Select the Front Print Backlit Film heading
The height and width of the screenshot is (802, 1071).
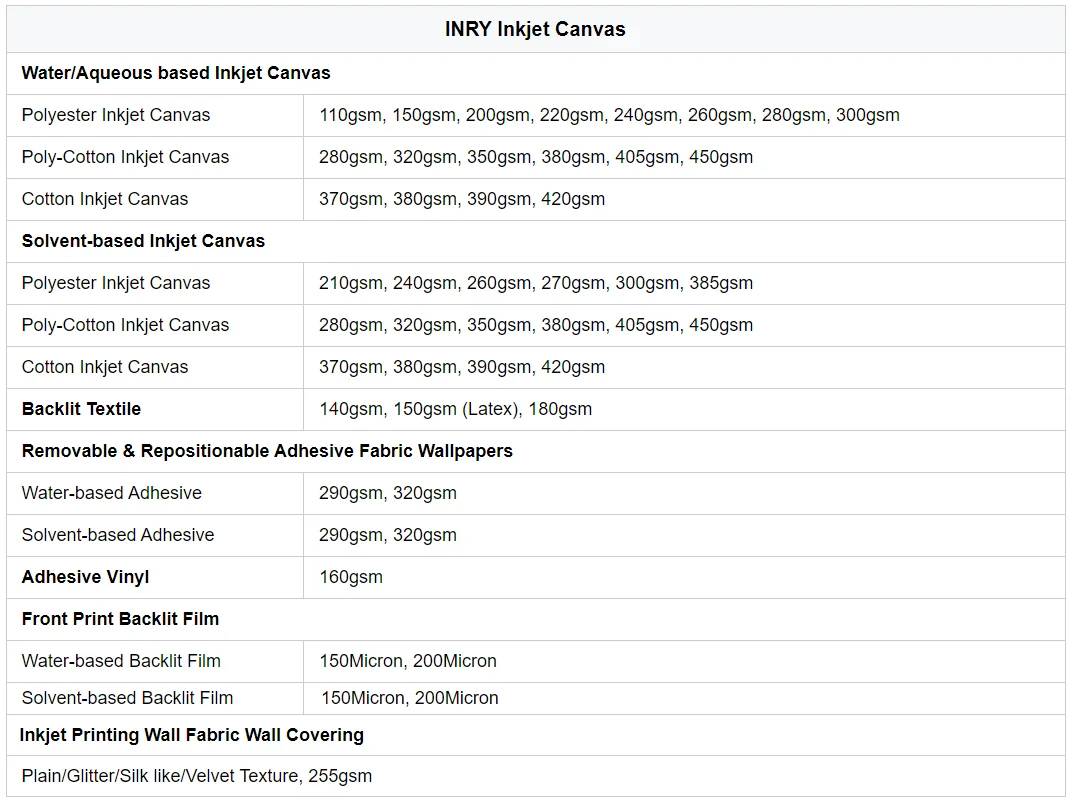(x=120, y=619)
